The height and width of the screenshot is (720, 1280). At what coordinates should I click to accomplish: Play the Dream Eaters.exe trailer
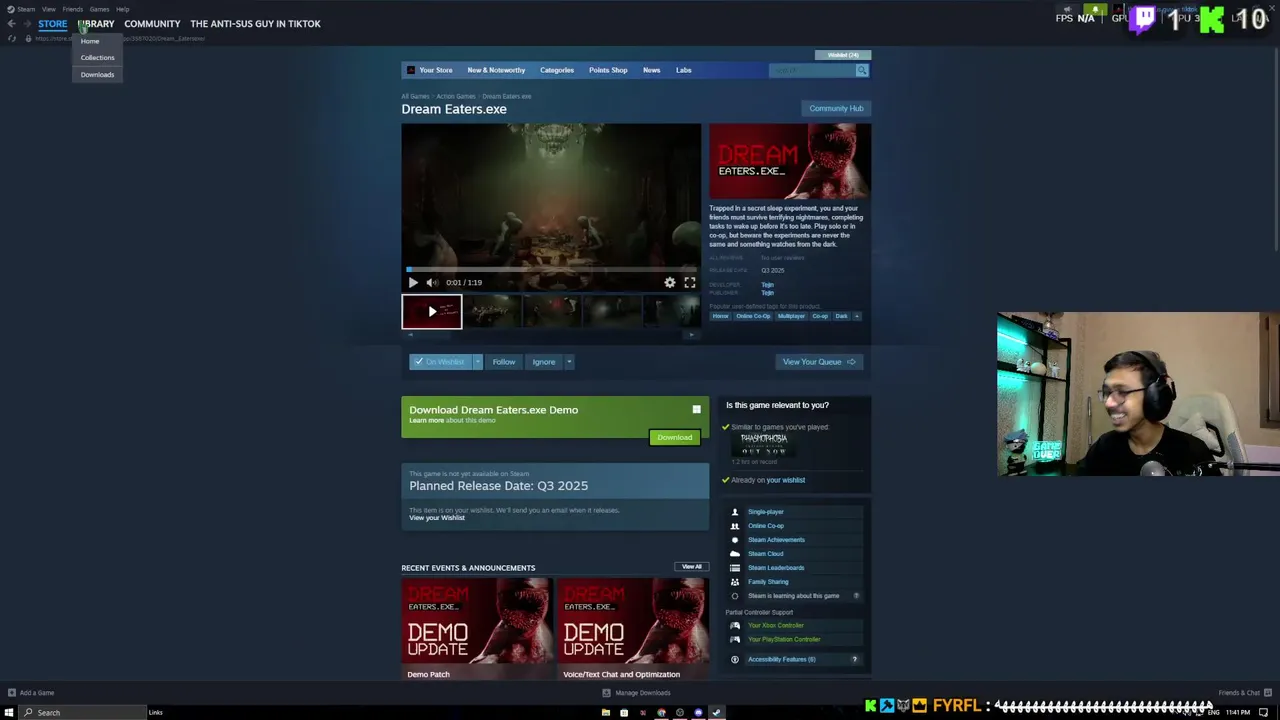pyautogui.click(x=413, y=283)
